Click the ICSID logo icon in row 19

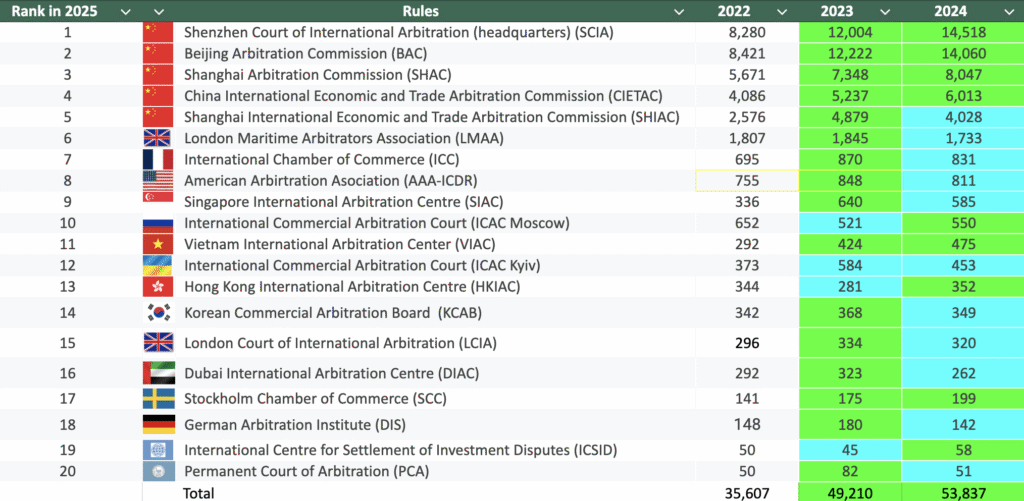click(158, 450)
